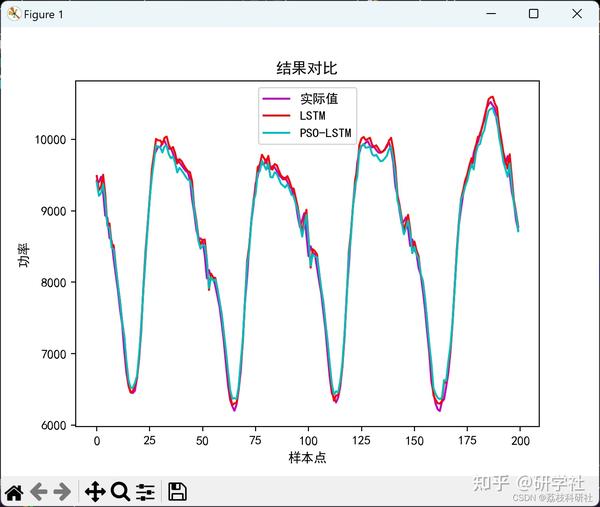
Task: Click the PSO-LSTM legend text
Action: click(x=326, y=133)
